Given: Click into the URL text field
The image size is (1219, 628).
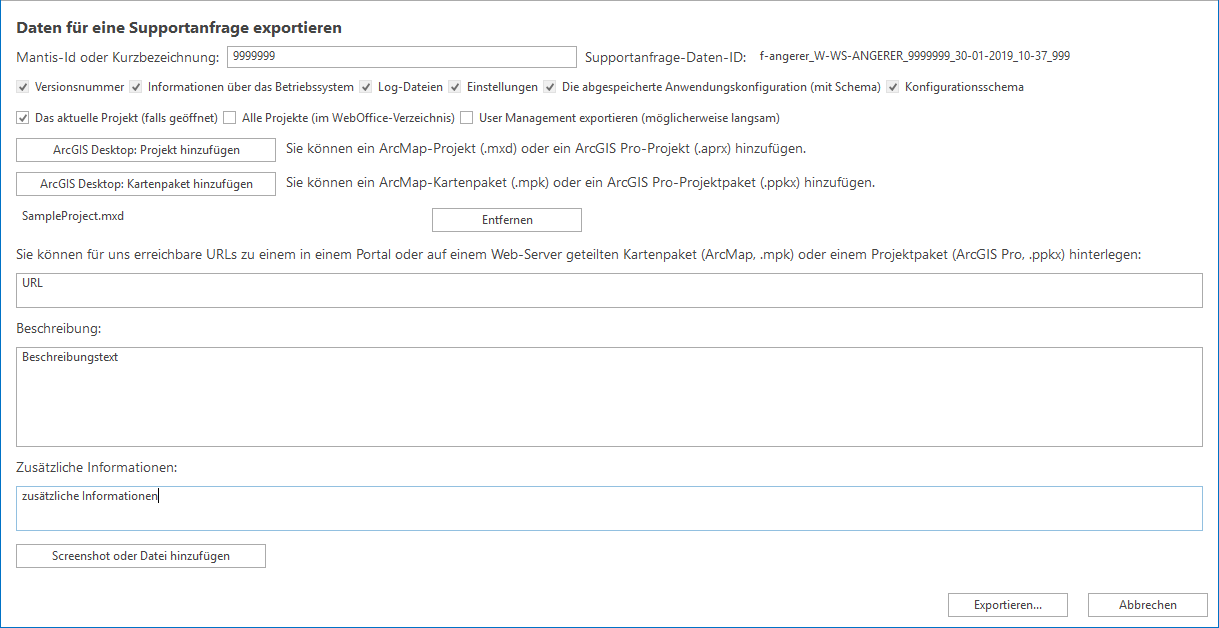Looking at the screenshot, I should click(609, 290).
